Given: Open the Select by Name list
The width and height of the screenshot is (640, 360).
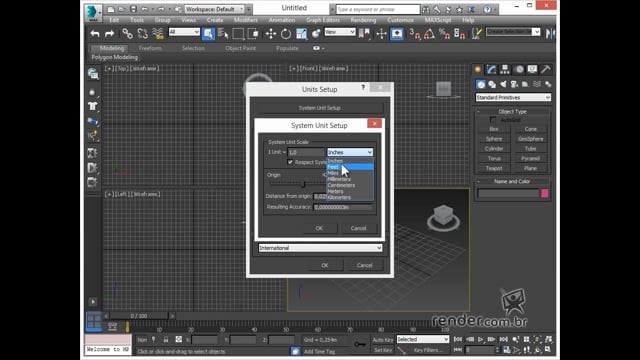Looking at the screenshot, I should coord(223,34).
